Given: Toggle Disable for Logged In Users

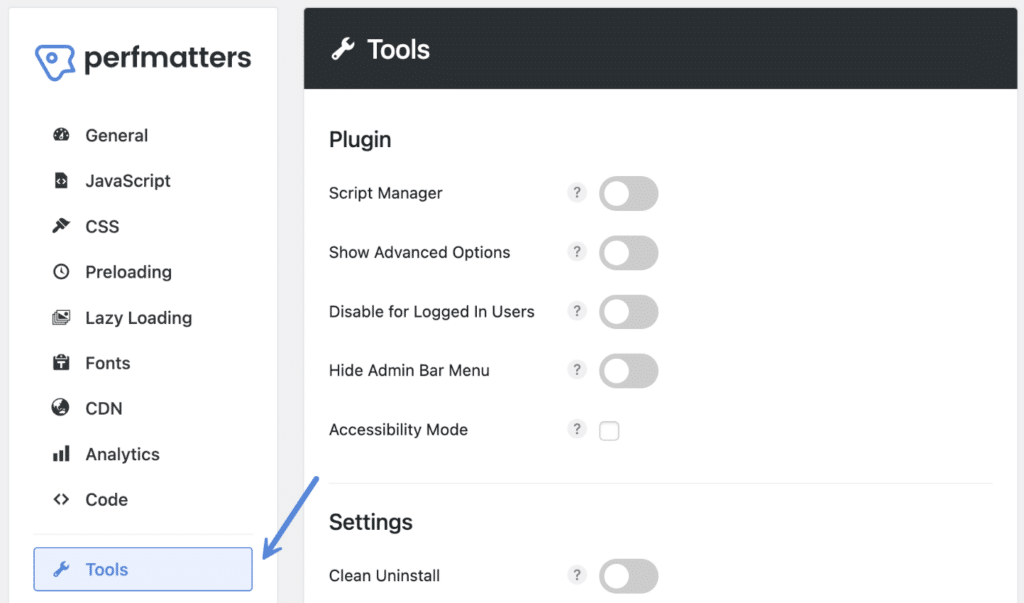Looking at the screenshot, I should pos(628,312).
